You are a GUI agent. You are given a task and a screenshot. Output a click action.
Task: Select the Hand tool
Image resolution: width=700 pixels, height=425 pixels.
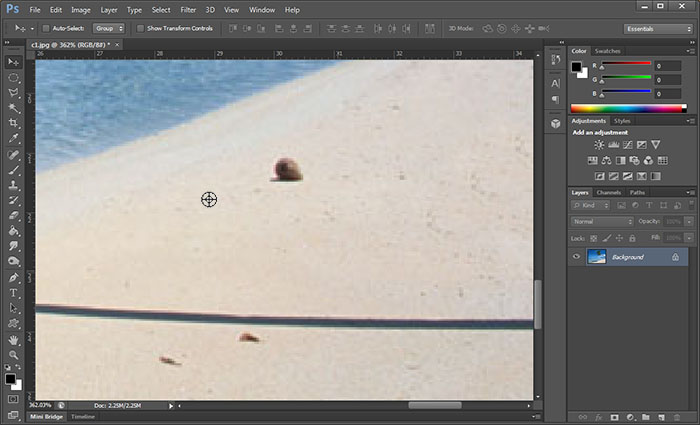tap(14, 340)
